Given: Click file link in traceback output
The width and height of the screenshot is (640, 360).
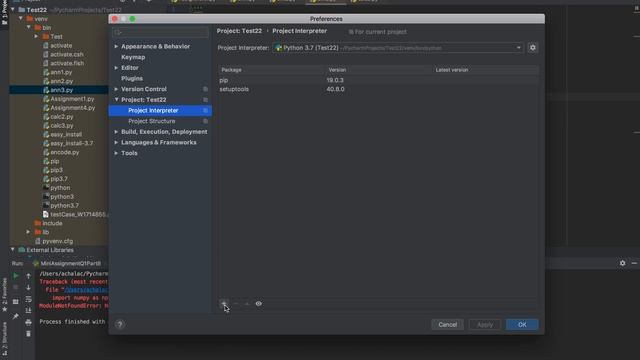Looking at the screenshot, I should click(x=86, y=290).
